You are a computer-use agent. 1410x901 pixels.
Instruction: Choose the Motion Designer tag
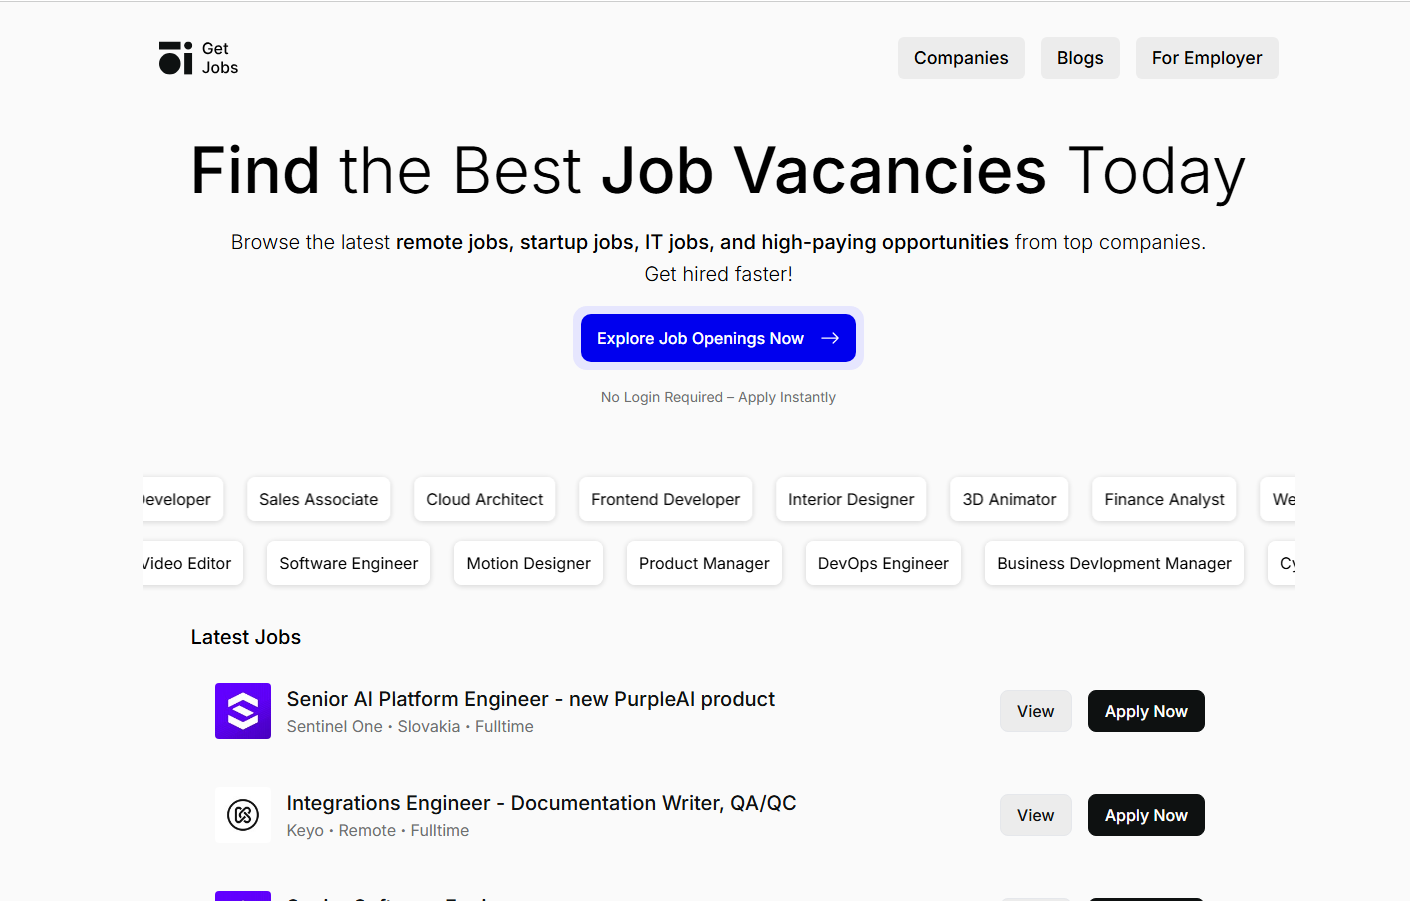528,563
